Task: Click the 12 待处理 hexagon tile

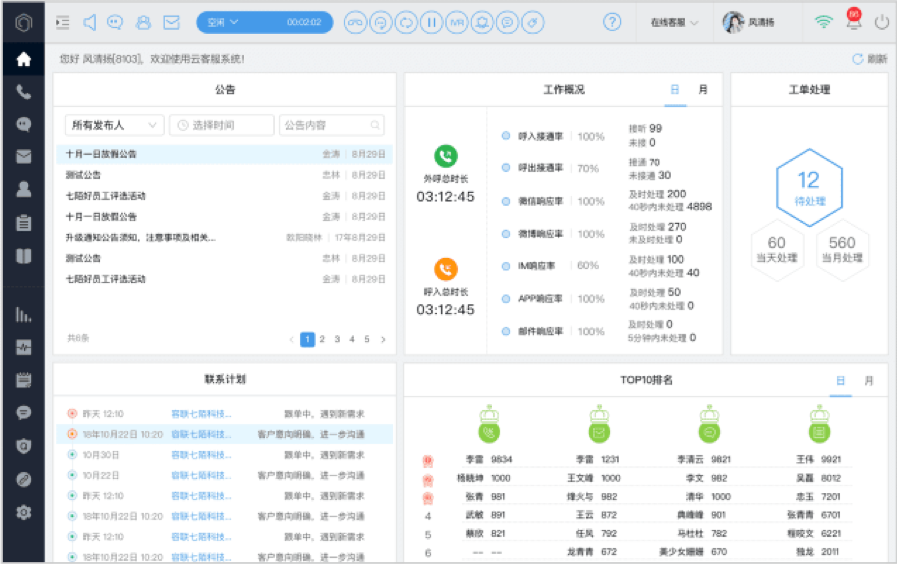Action: point(809,188)
